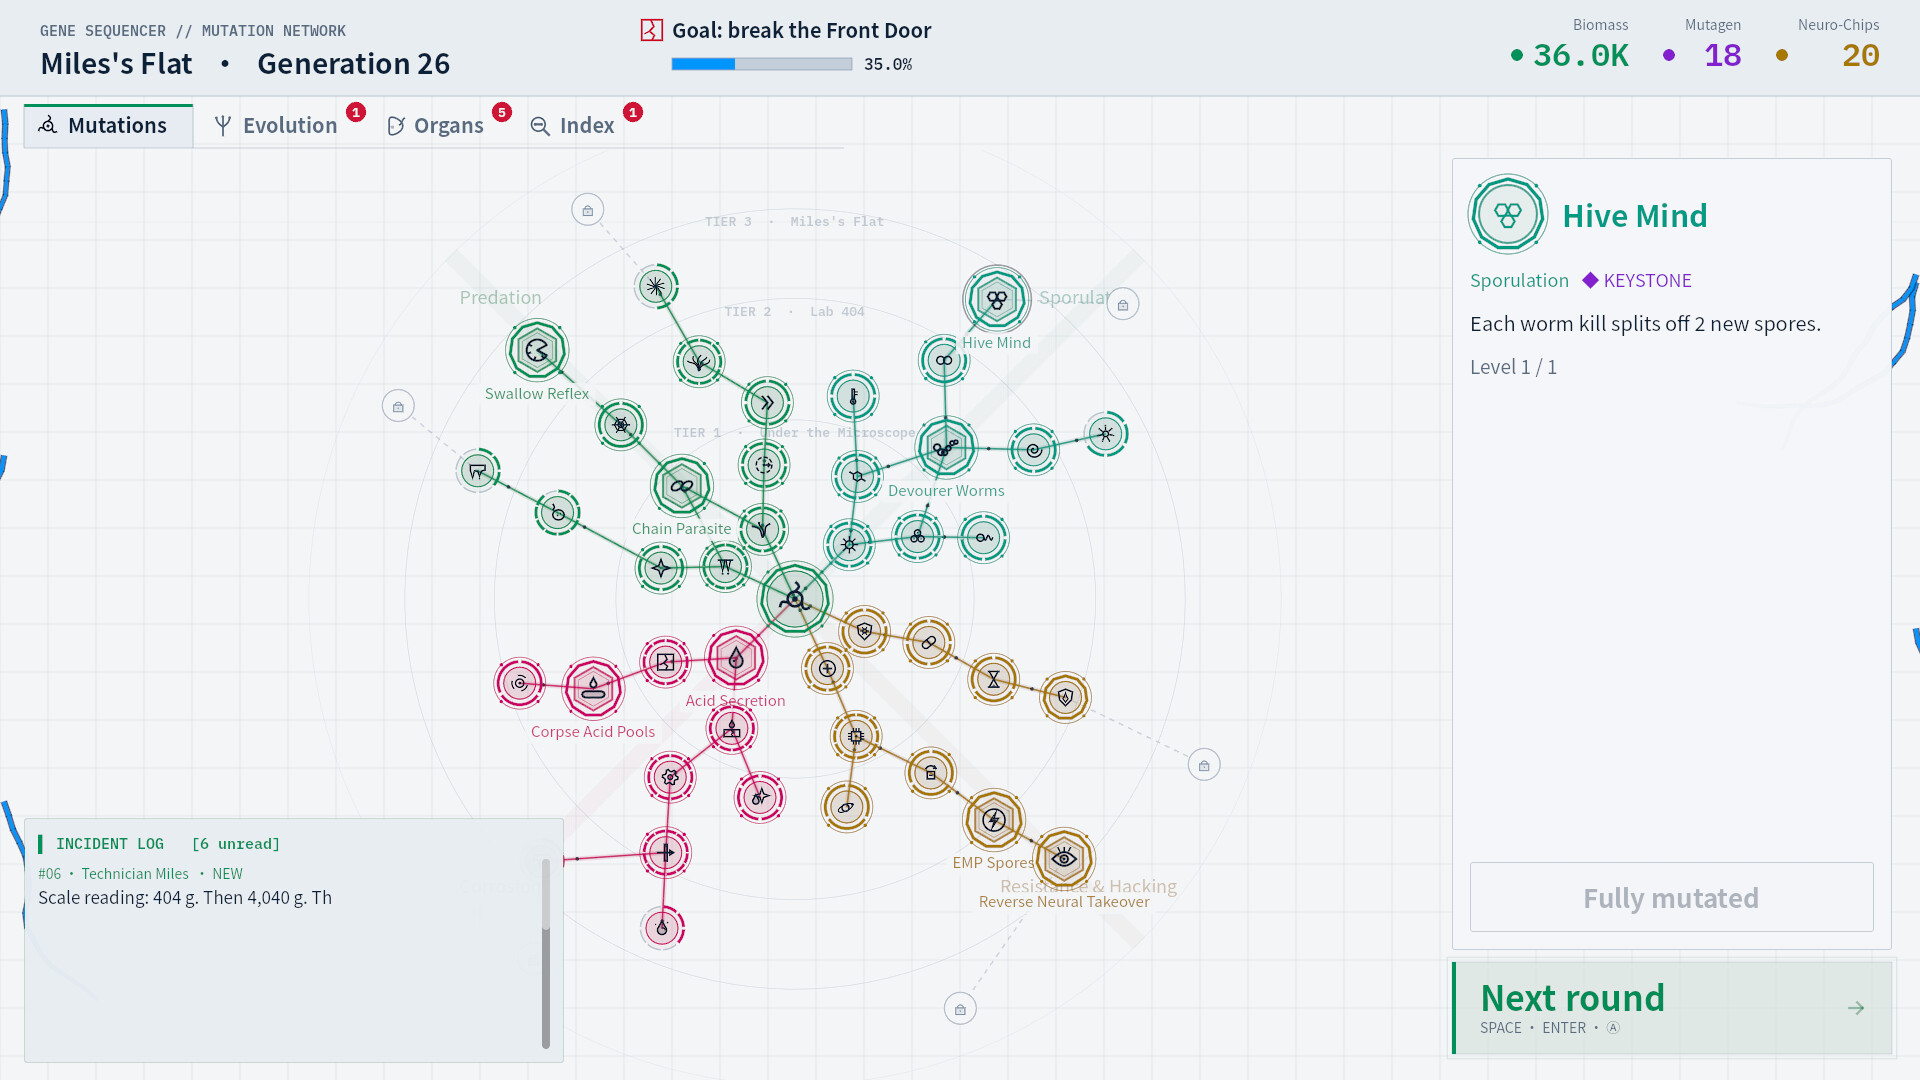Click the locked node at top of network
This screenshot has height=1080, width=1920.
pyautogui.click(x=588, y=210)
